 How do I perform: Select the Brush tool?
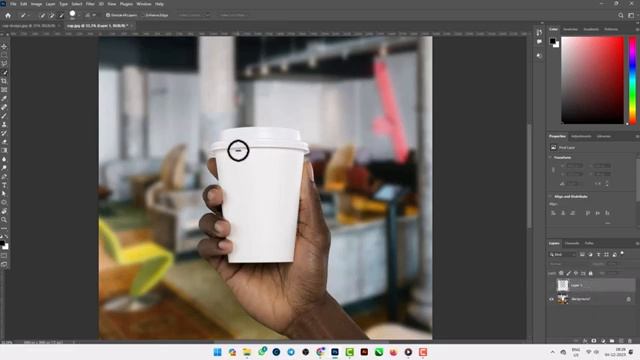tap(4, 116)
